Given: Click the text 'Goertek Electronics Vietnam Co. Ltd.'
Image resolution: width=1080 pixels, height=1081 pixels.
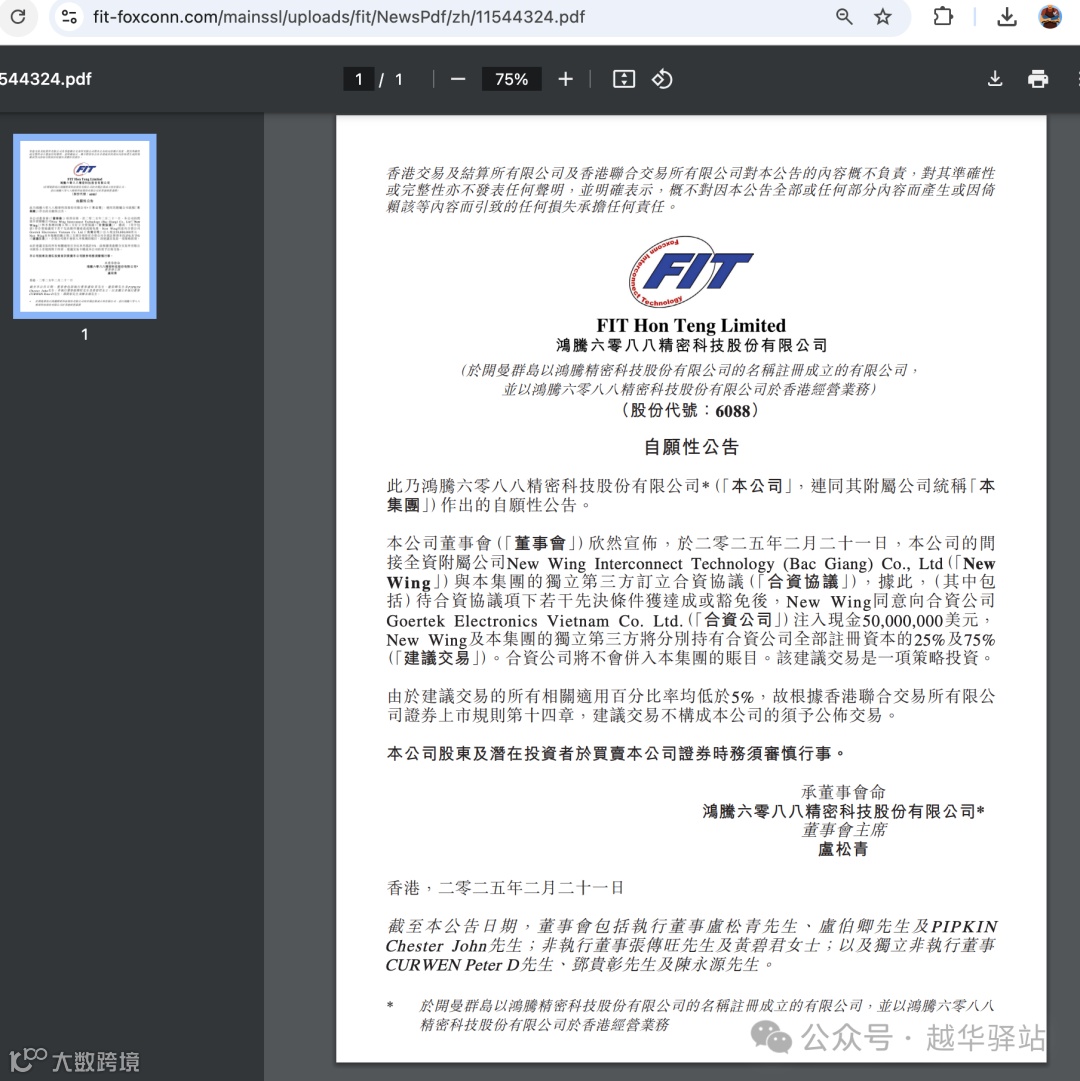Looking at the screenshot, I should (x=534, y=620).
